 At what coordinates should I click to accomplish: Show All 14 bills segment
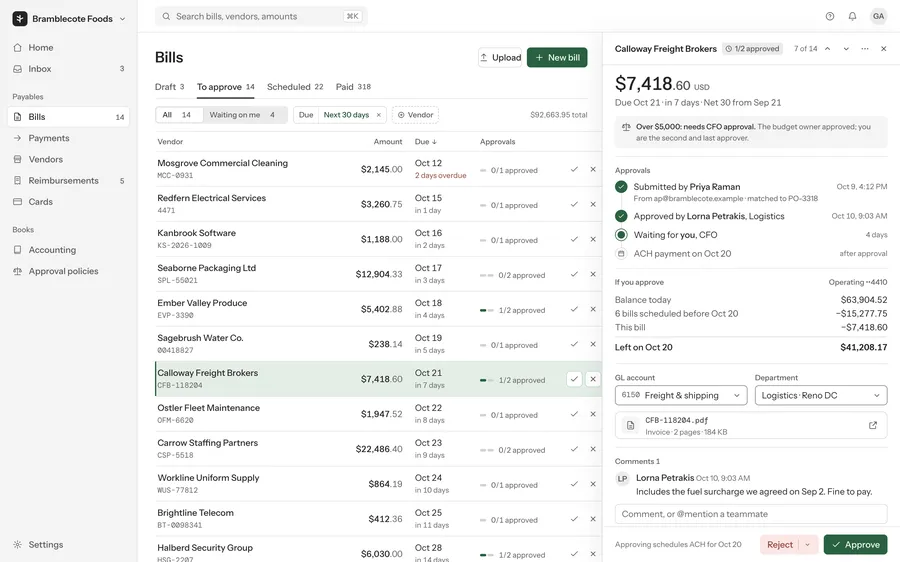point(179,115)
